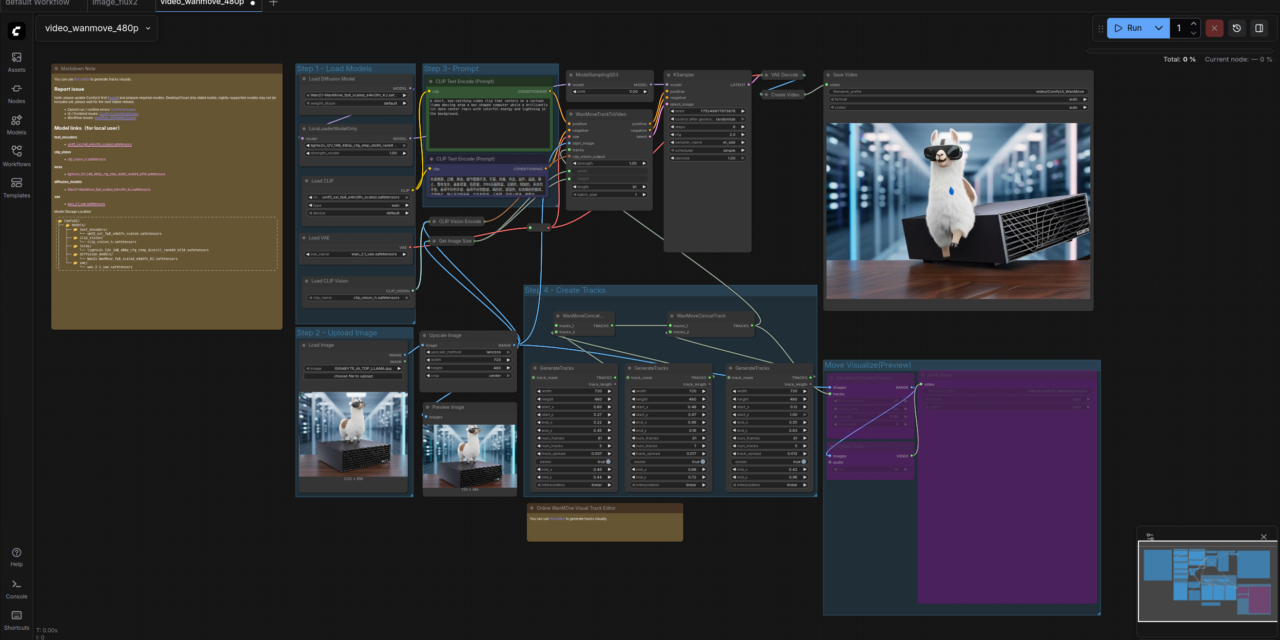Cancel the queue with the red X icon
Viewport: 1280px width, 640px height.
click(x=1213, y=28)
